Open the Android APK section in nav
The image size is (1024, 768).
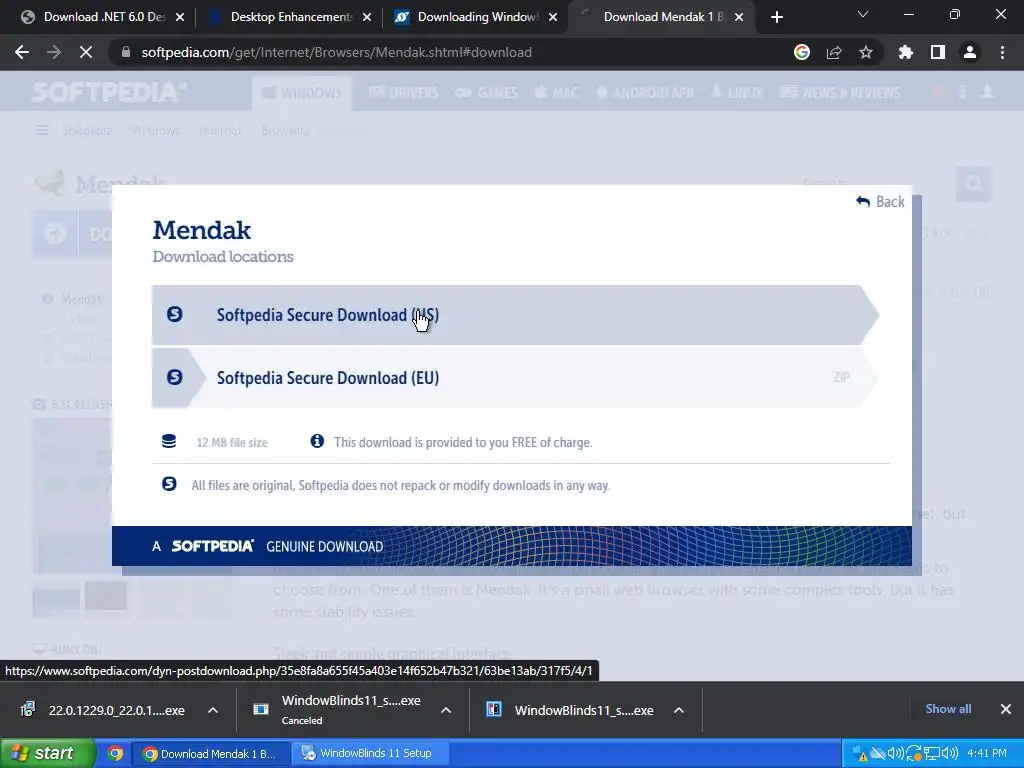point(645,93)
